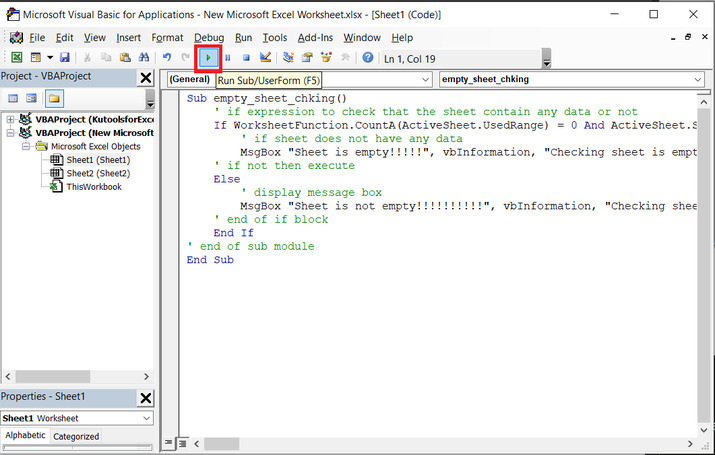715x455 pixels.
Task: Open the (General) object dropdown
Action: point(425,79)
